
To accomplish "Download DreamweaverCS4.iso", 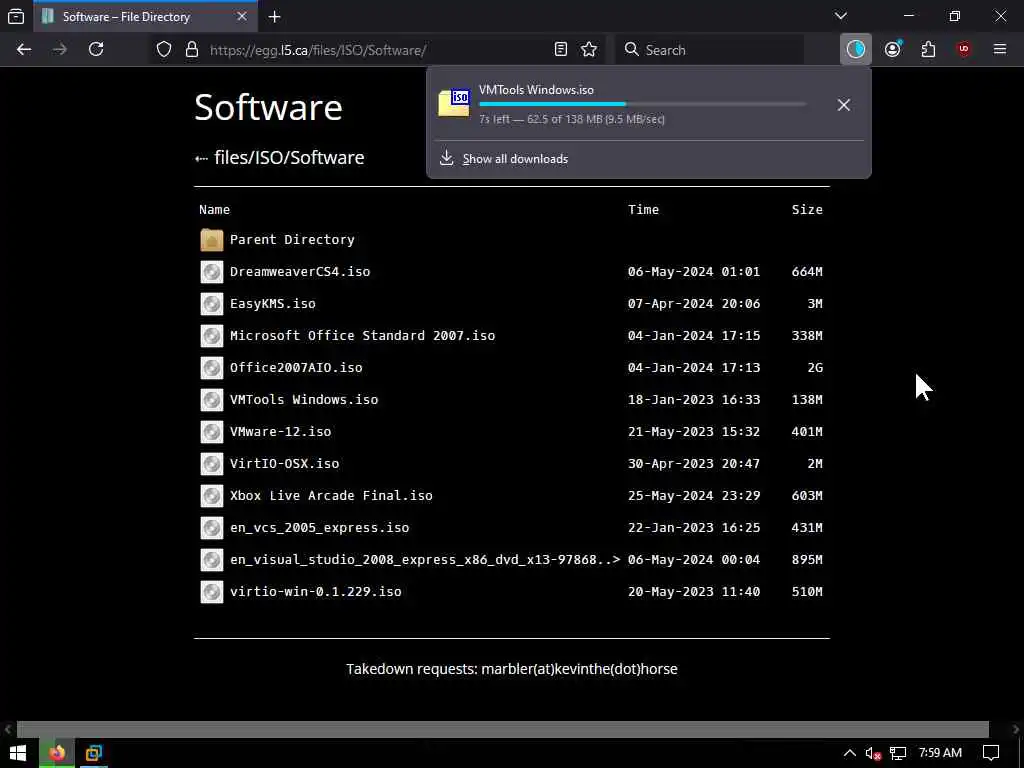I will point(300,272).
